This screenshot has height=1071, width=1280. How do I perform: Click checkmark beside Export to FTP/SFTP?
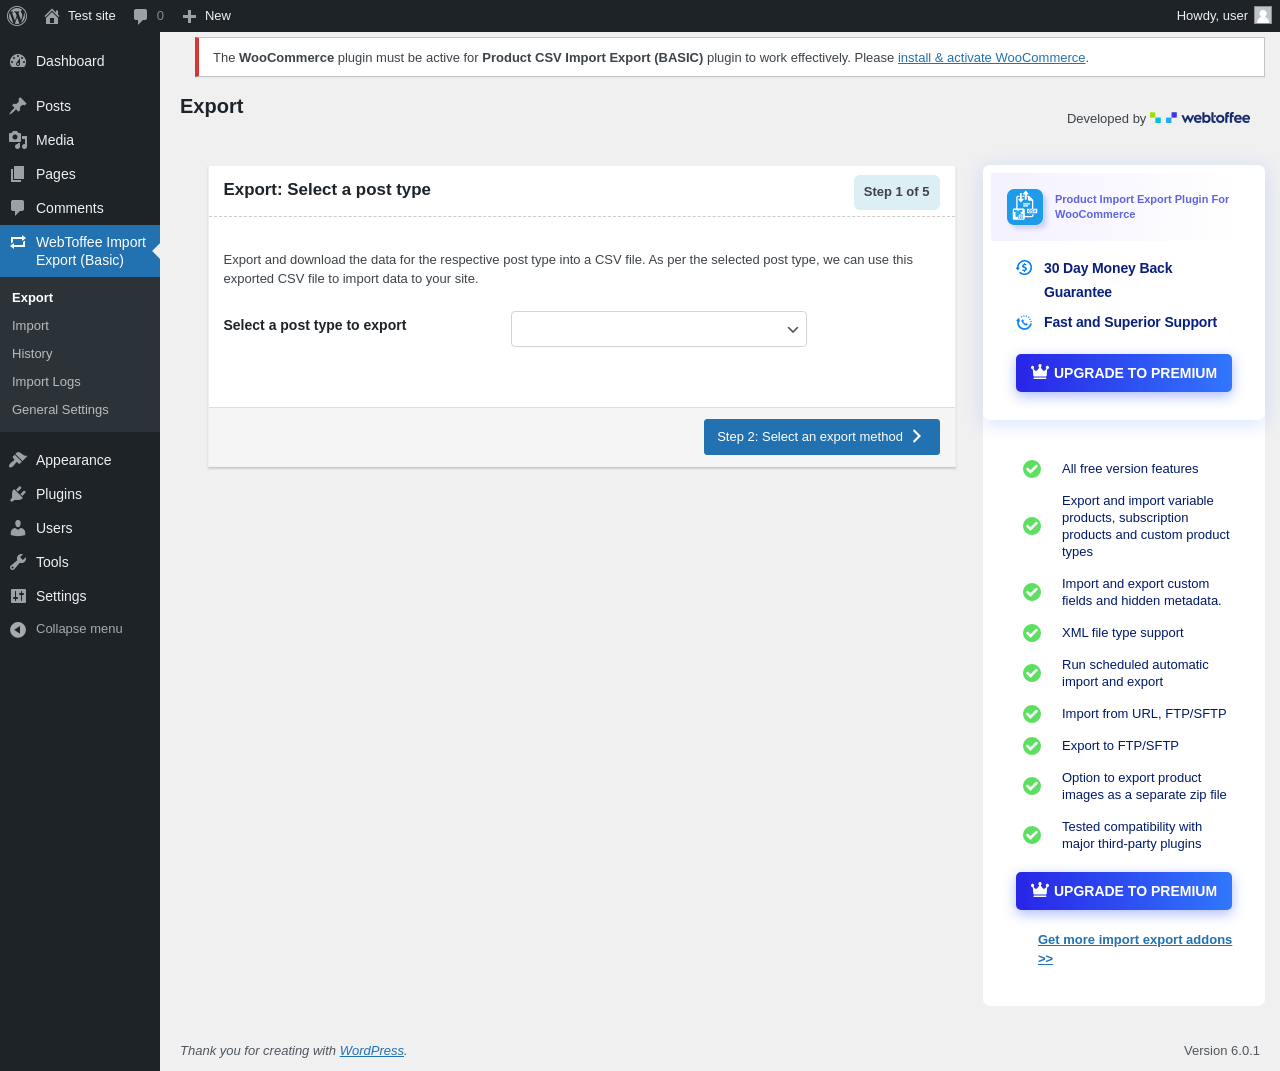pos(1032,746)
